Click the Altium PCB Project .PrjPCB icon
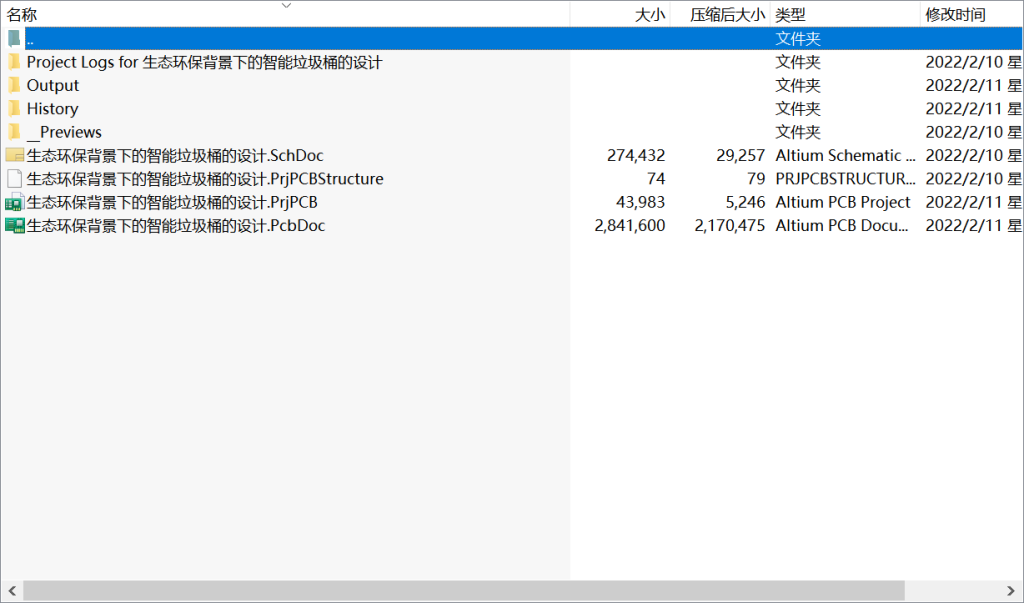Image resolution: width=1024 pixels, height=603 pixels. 14,201
